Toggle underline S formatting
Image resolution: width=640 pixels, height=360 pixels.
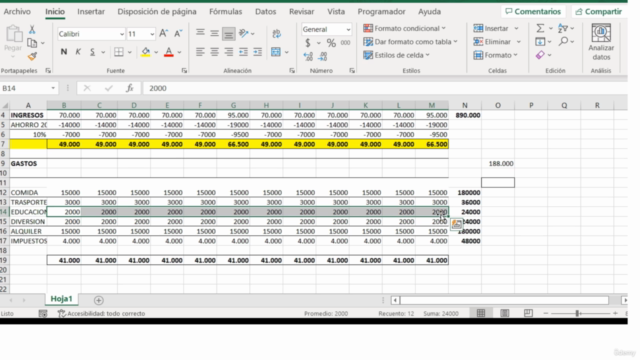pyautogui.click(x=92, y=52)
